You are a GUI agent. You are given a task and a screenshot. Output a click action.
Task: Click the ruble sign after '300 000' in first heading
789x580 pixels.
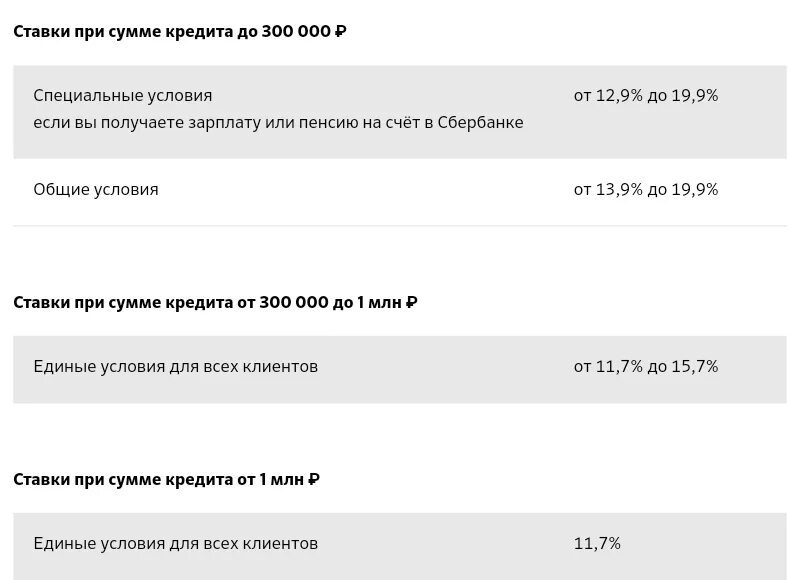coord(341,31)
